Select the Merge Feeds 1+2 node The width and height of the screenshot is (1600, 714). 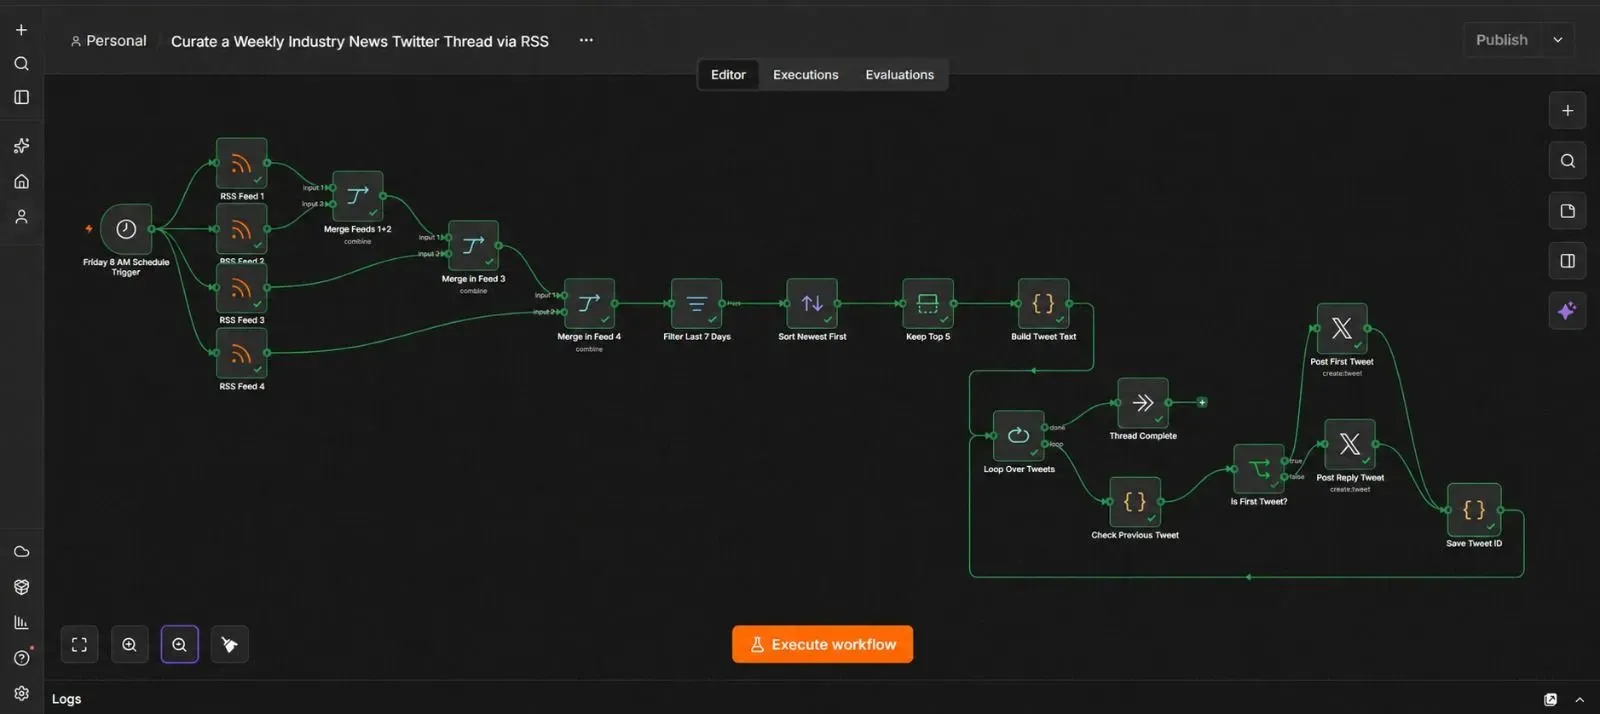pyautogui.click(x=357, y=196)
